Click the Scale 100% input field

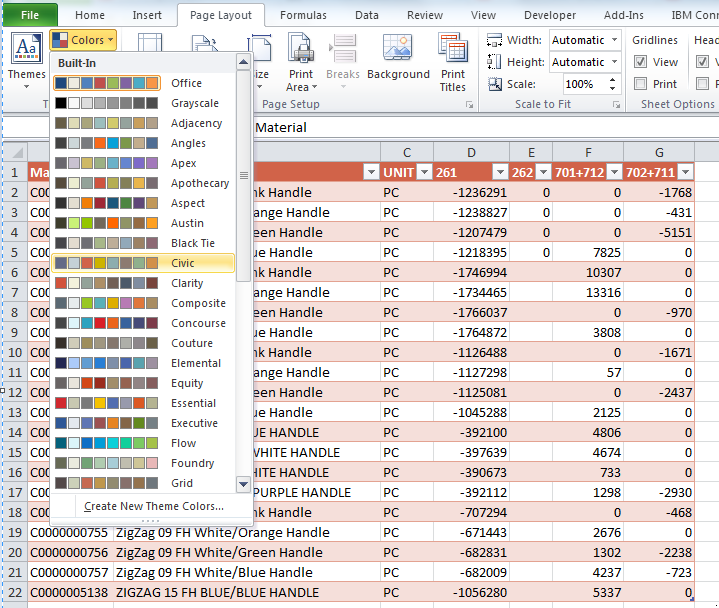(x=585, y=84)
